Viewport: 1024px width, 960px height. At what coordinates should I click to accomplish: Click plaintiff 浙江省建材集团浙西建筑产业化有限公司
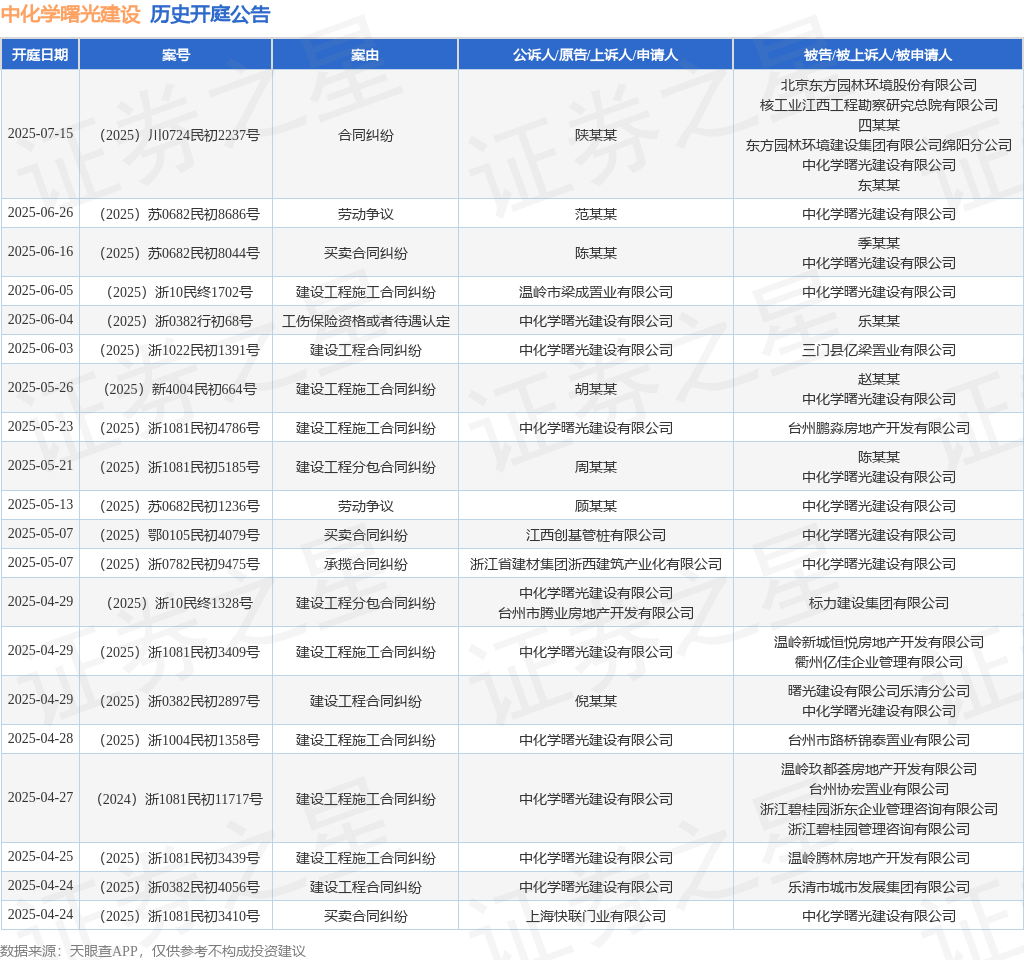596,564
